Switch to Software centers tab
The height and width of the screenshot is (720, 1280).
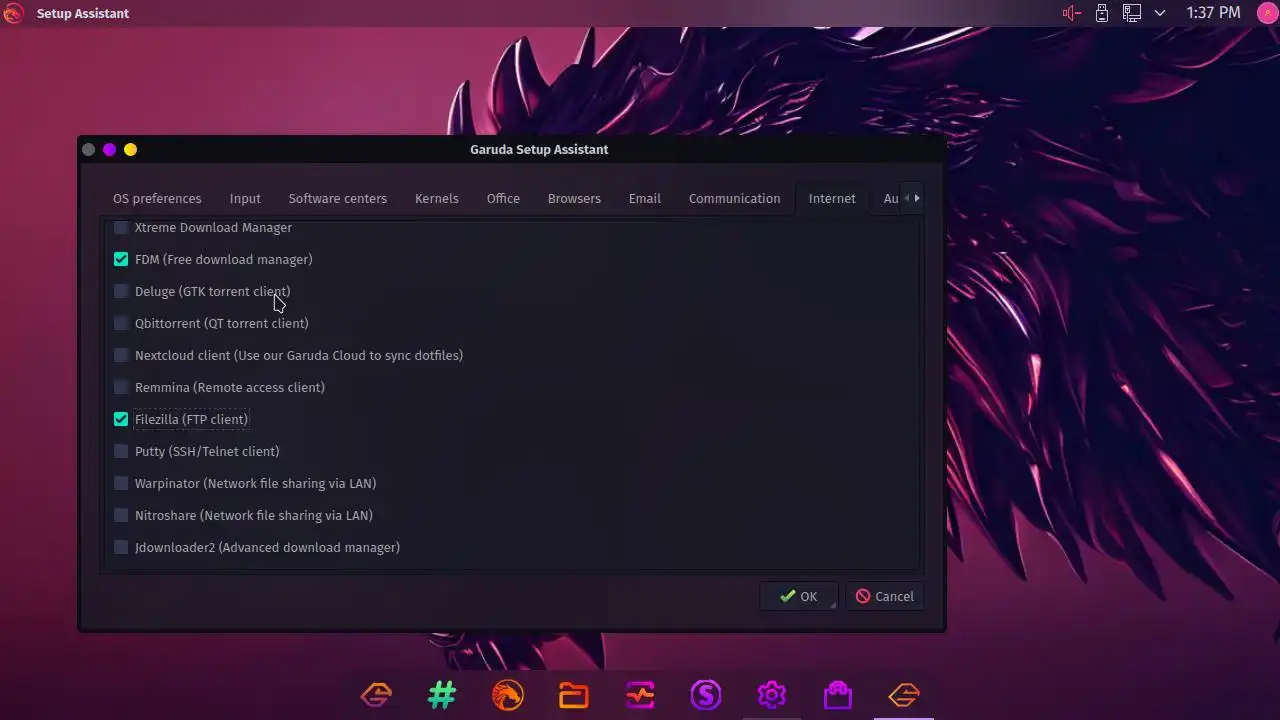click(338, 198)
